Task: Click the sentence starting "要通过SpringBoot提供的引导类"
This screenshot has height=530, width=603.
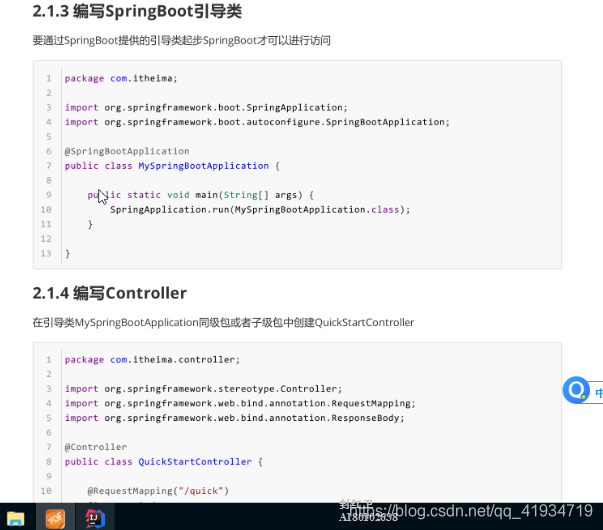Action: [x=182, y=40]
